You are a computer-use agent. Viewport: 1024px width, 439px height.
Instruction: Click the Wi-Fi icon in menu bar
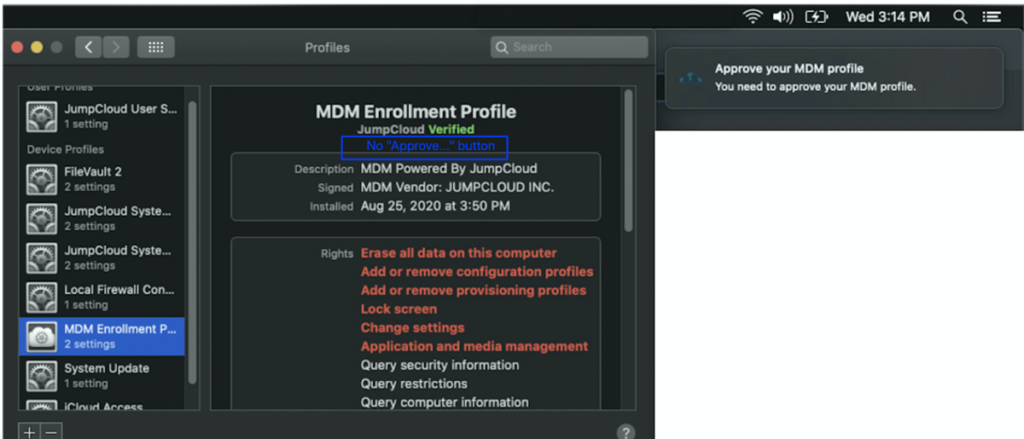click(751, 17)
